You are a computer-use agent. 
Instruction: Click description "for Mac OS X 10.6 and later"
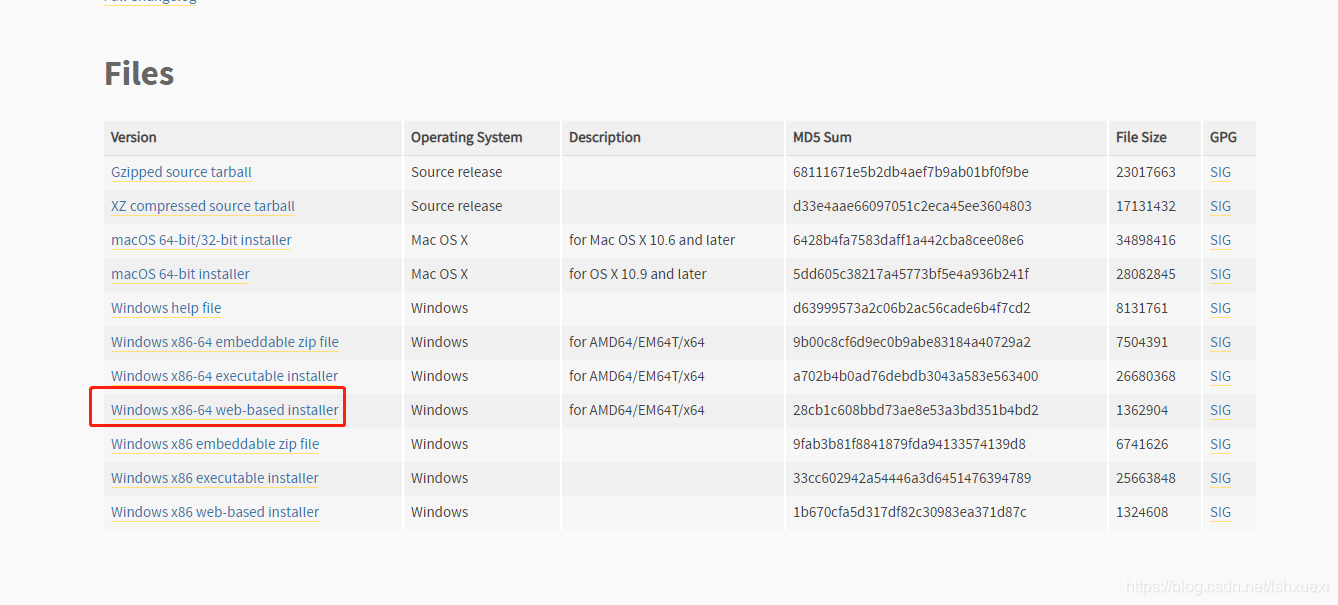[652, 240]
